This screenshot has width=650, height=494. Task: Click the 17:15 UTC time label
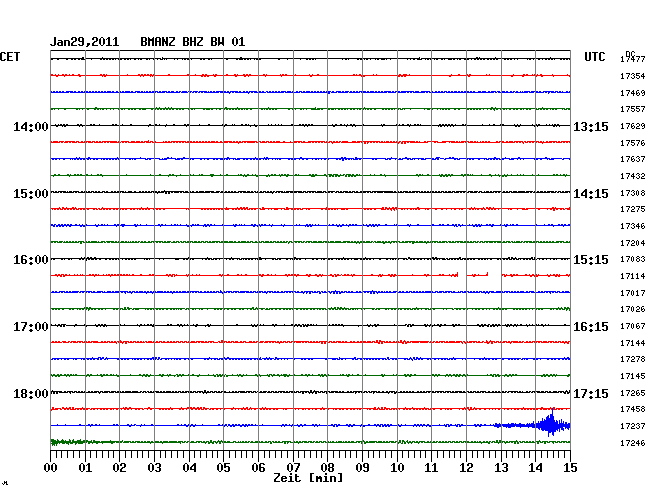tap(591, 394)
